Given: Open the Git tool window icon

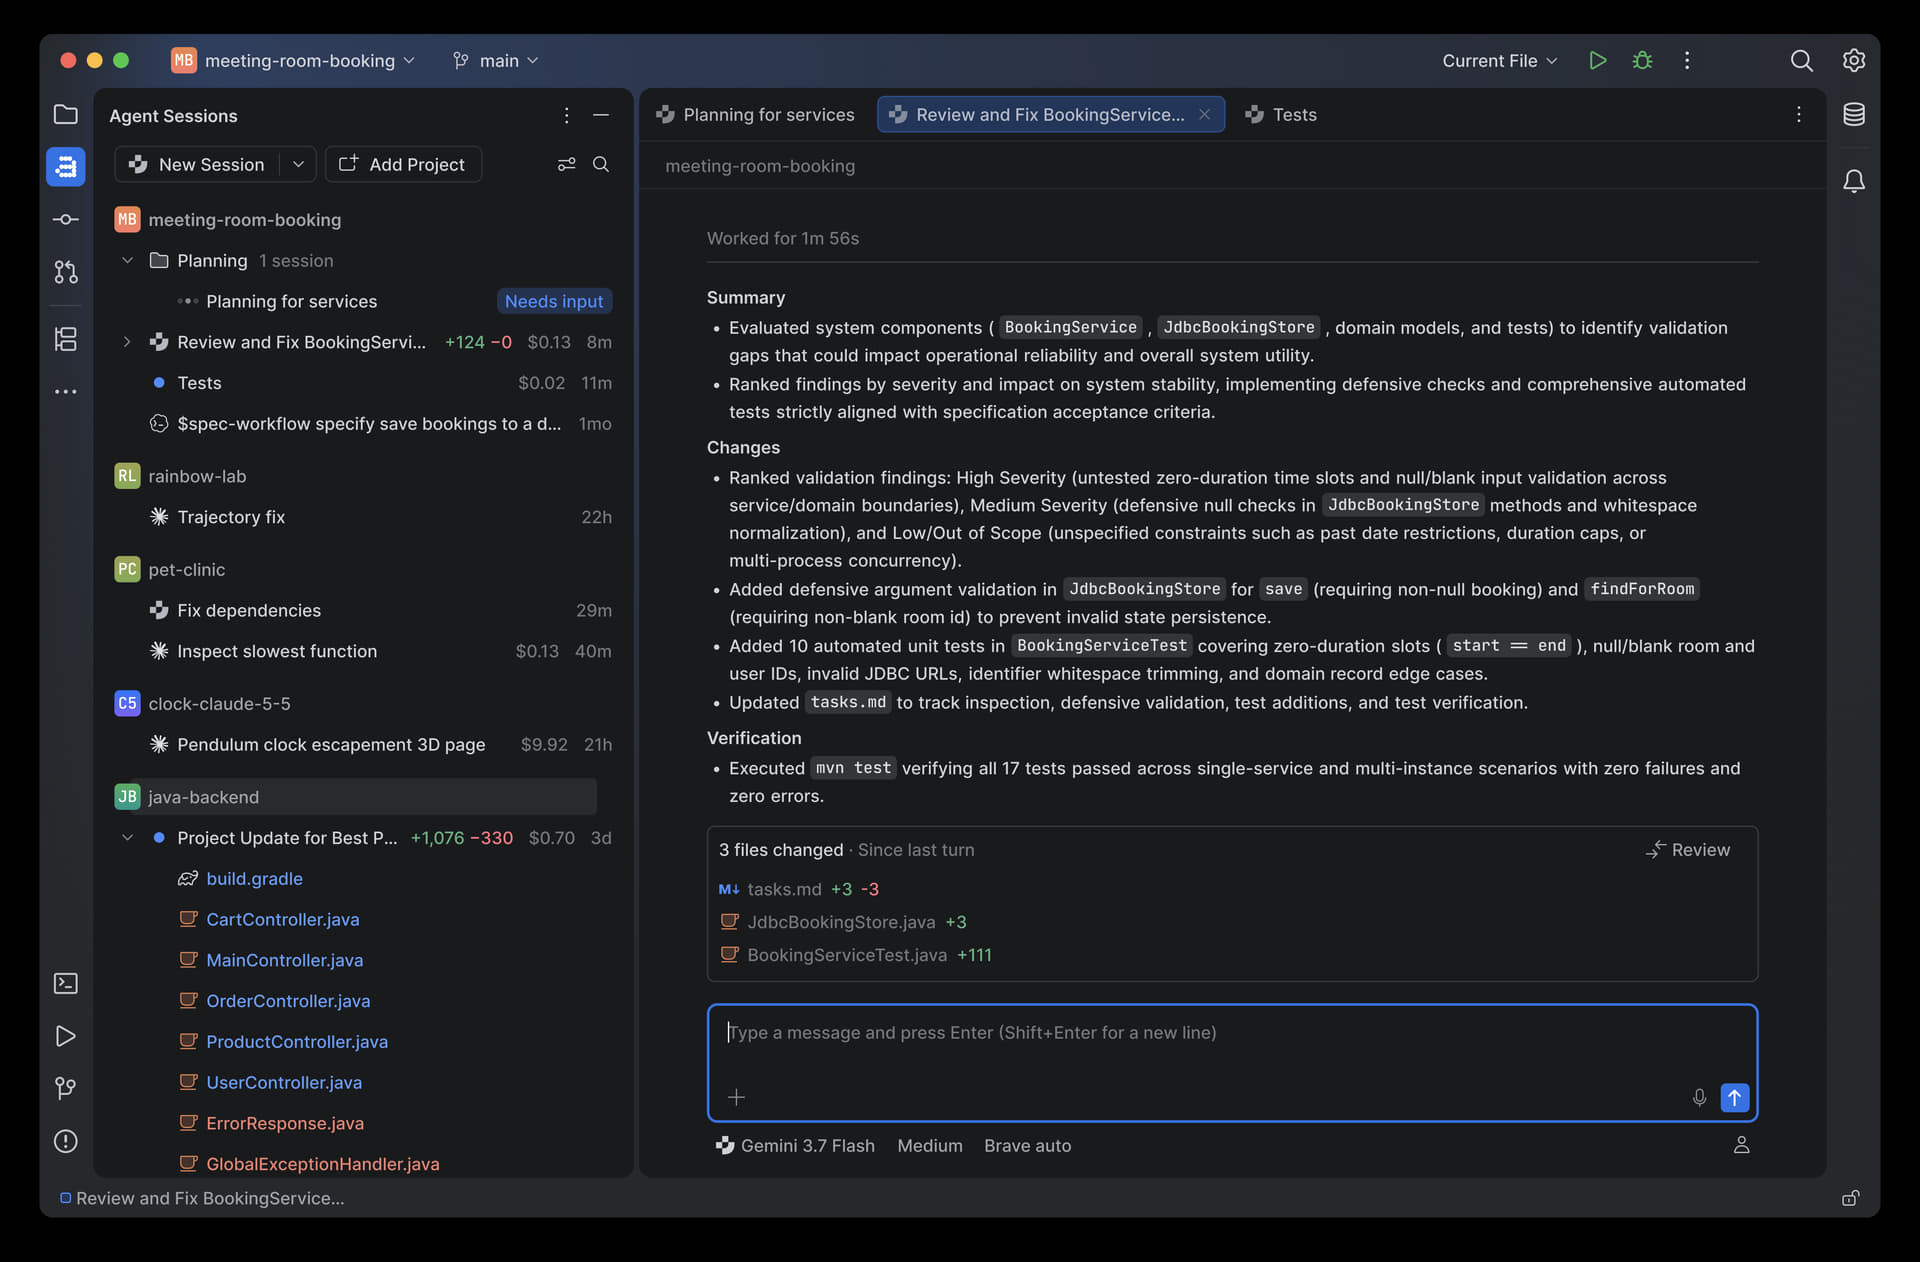Looking at the screenshot, I should coord(65,1088).
